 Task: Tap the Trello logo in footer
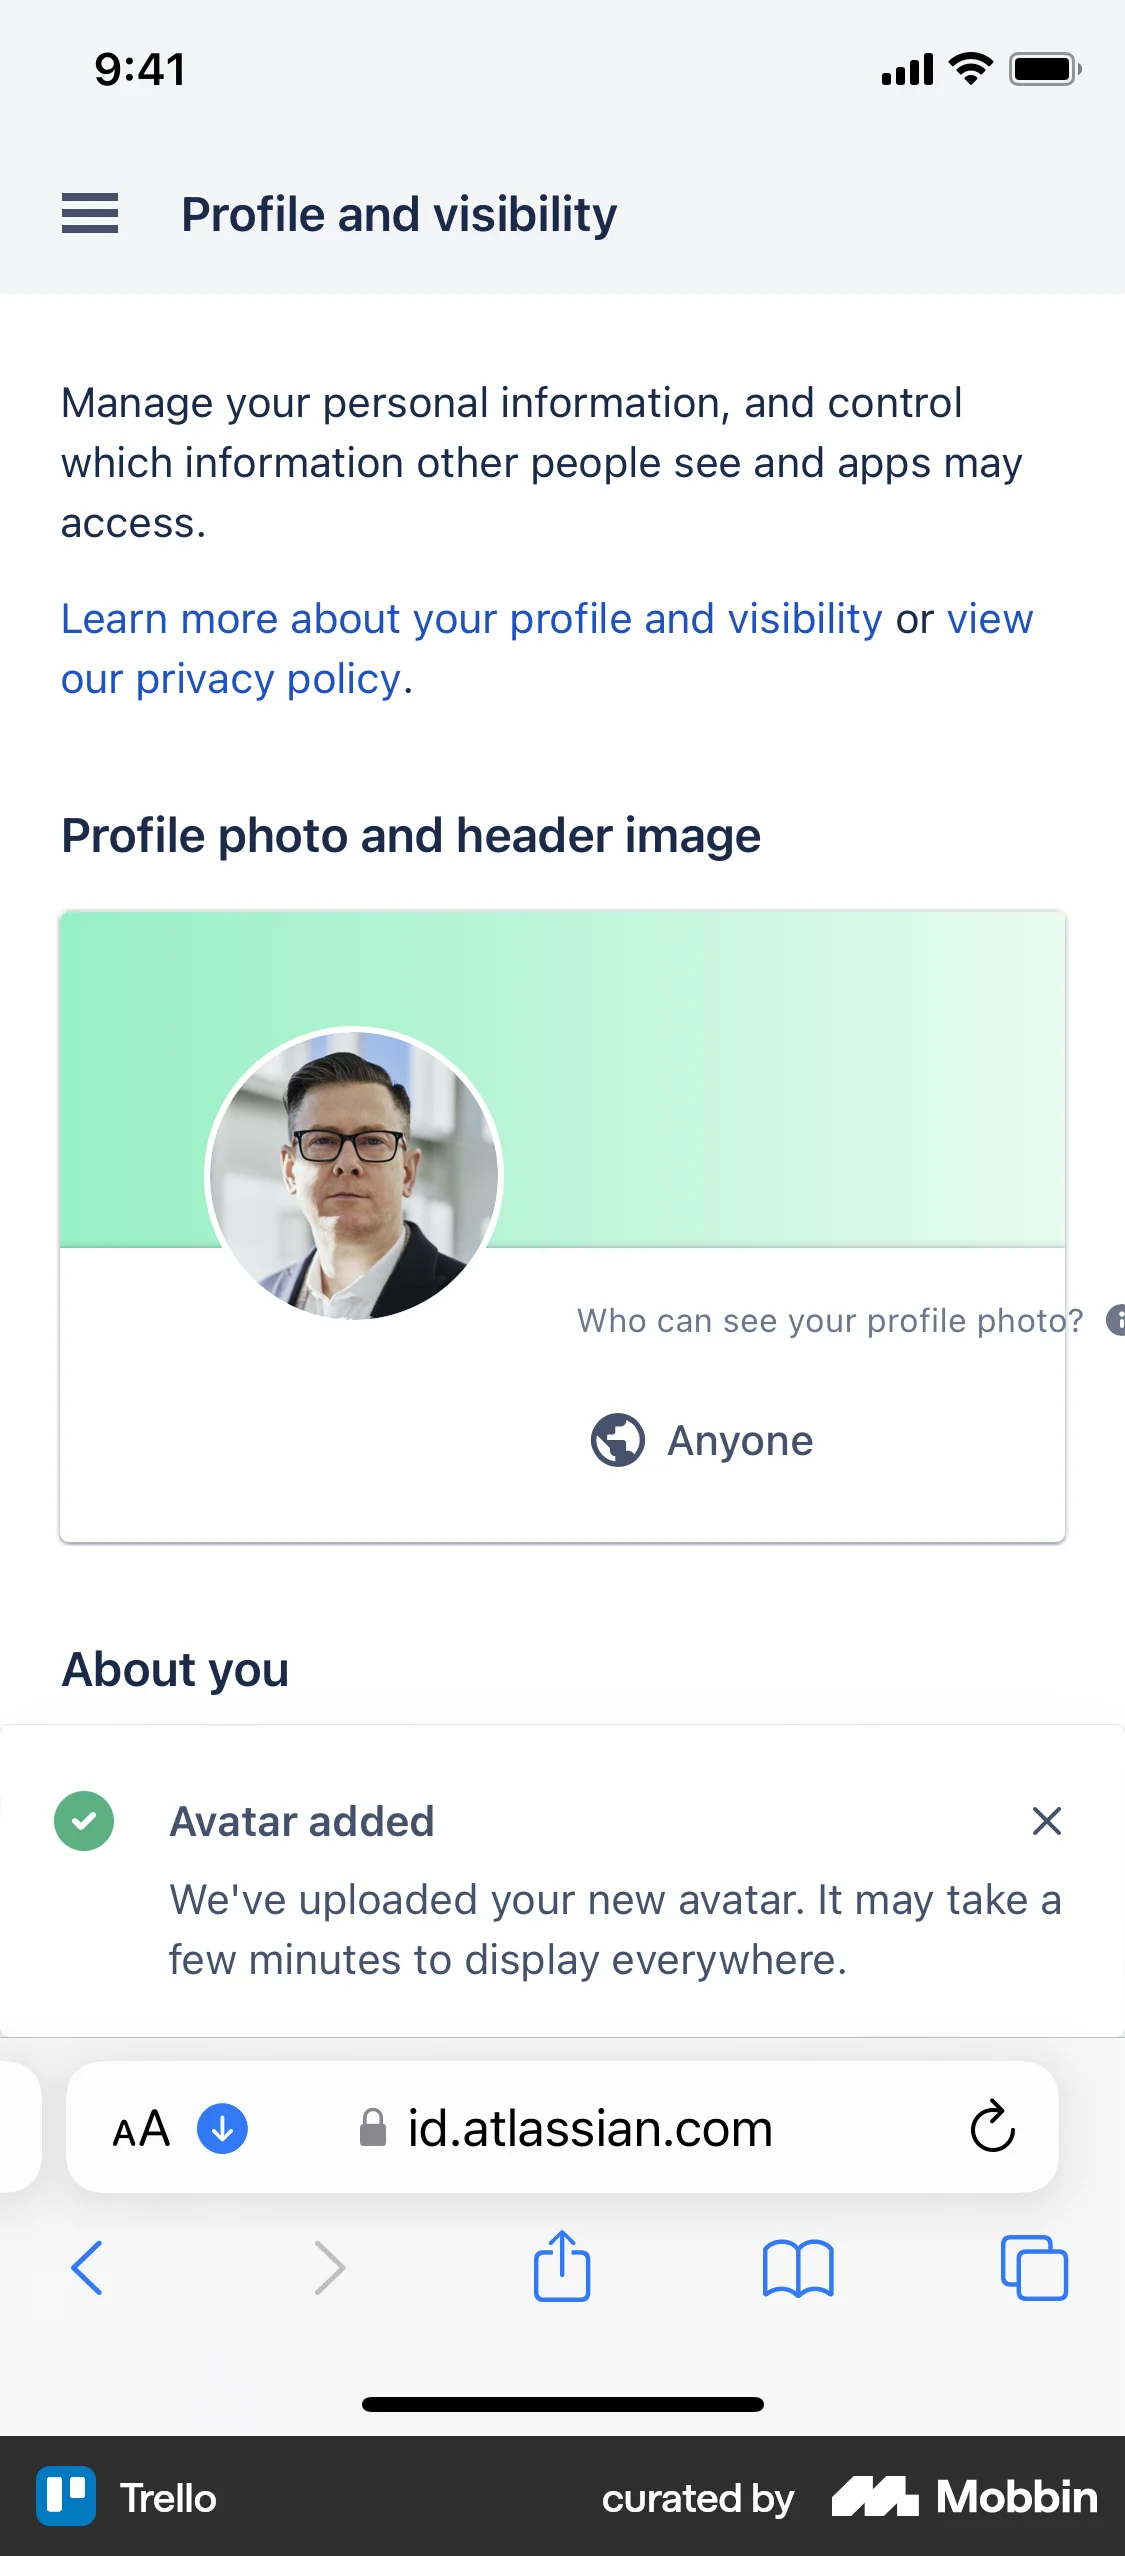(66, 2497)
